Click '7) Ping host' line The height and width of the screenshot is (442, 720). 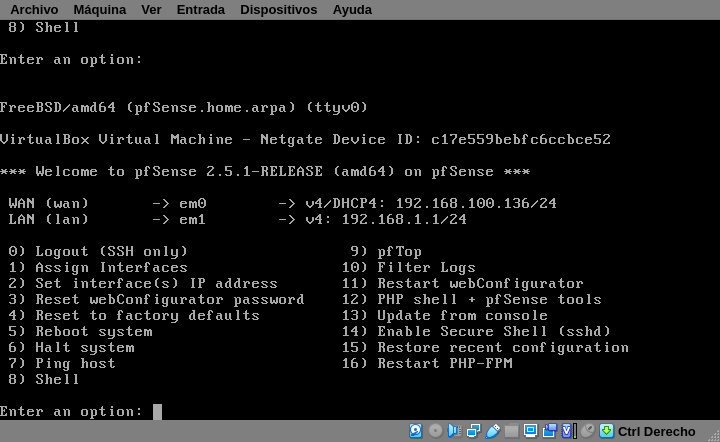(x=62, y=364)
